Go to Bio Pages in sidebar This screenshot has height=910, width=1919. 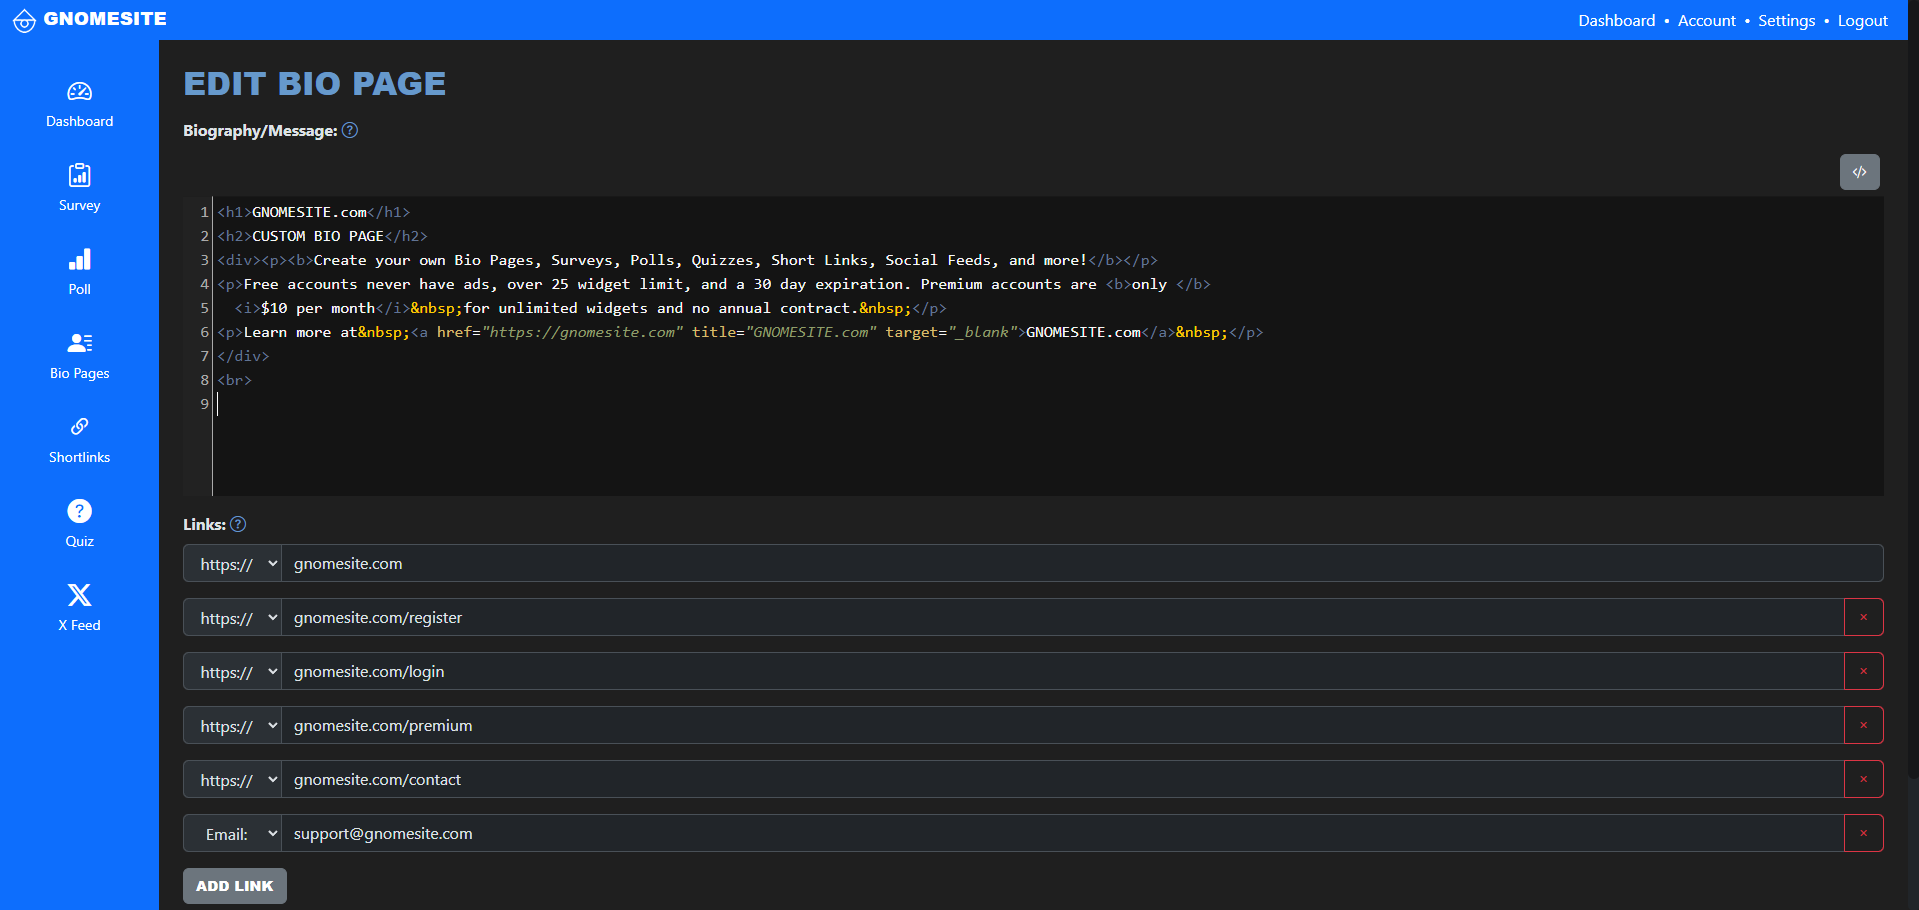(80, 357)
